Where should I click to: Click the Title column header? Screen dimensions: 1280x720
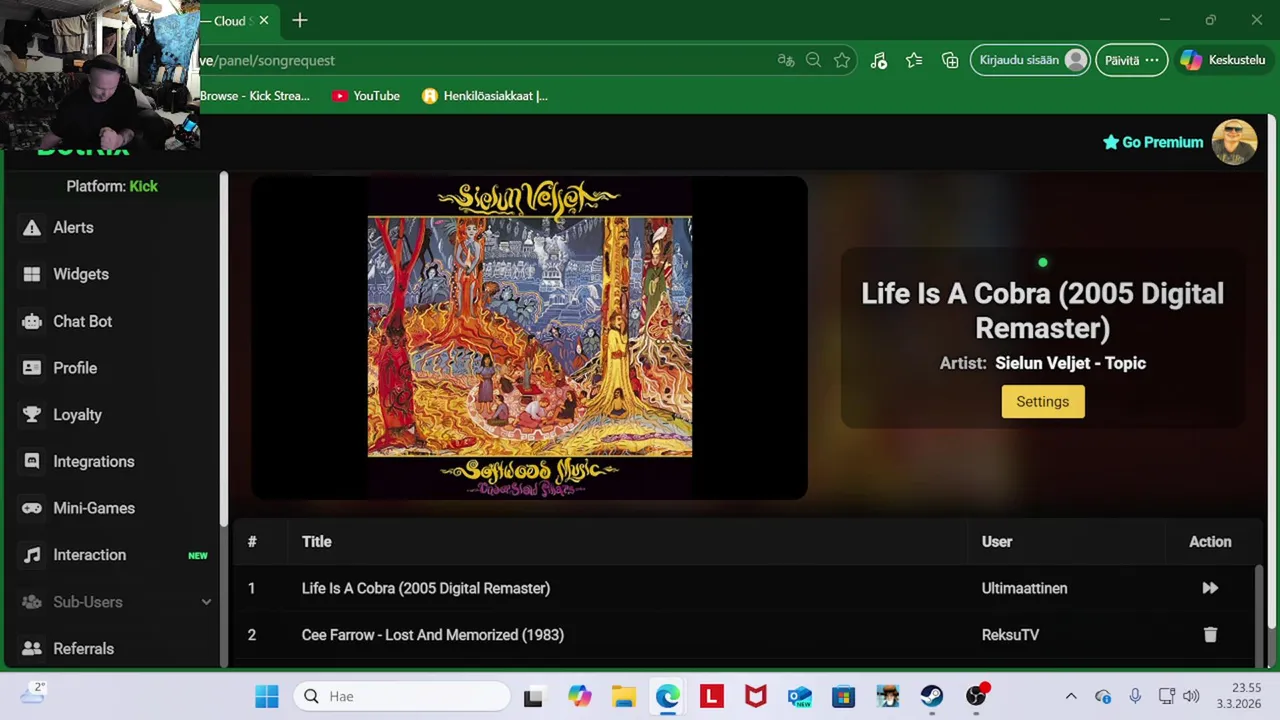coord(316,541)
